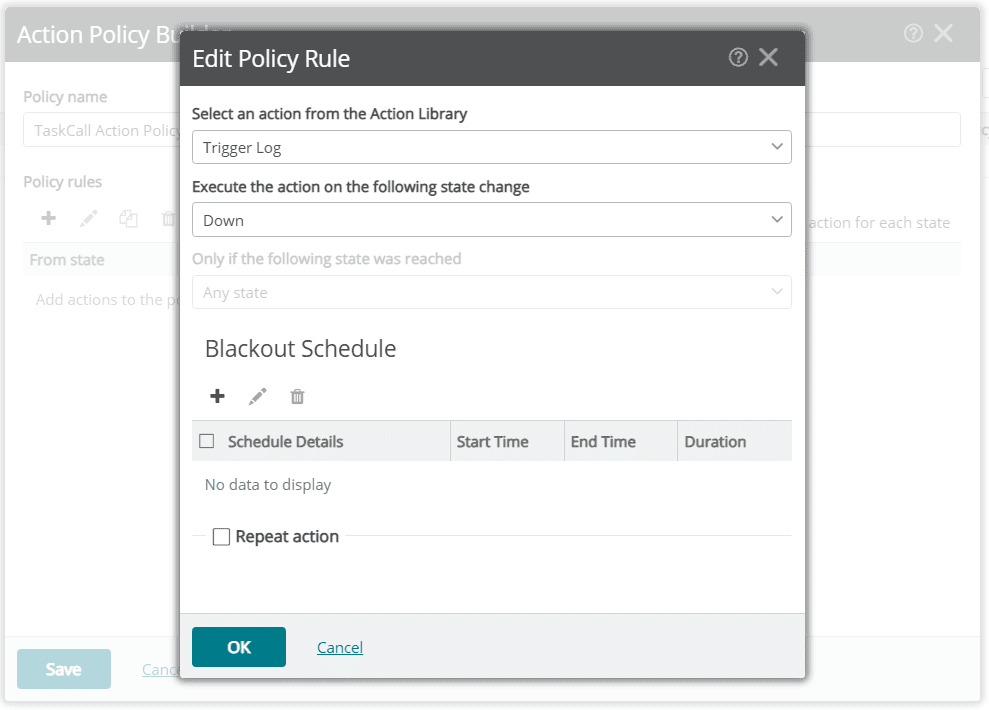The height and width of the screenshot is (710, 989).
Task: Edit selected blackout schedule with pencil icon
Action: pos(257,396)
